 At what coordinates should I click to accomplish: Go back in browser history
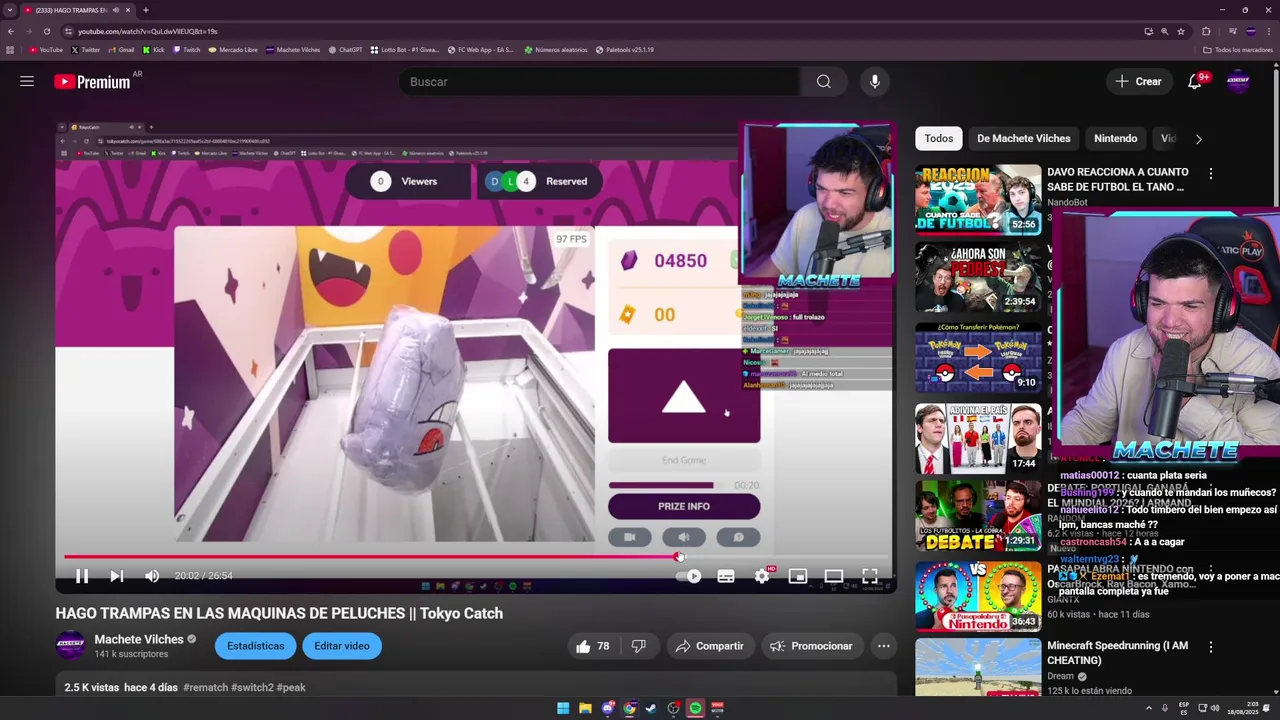[x=11, y=31]
